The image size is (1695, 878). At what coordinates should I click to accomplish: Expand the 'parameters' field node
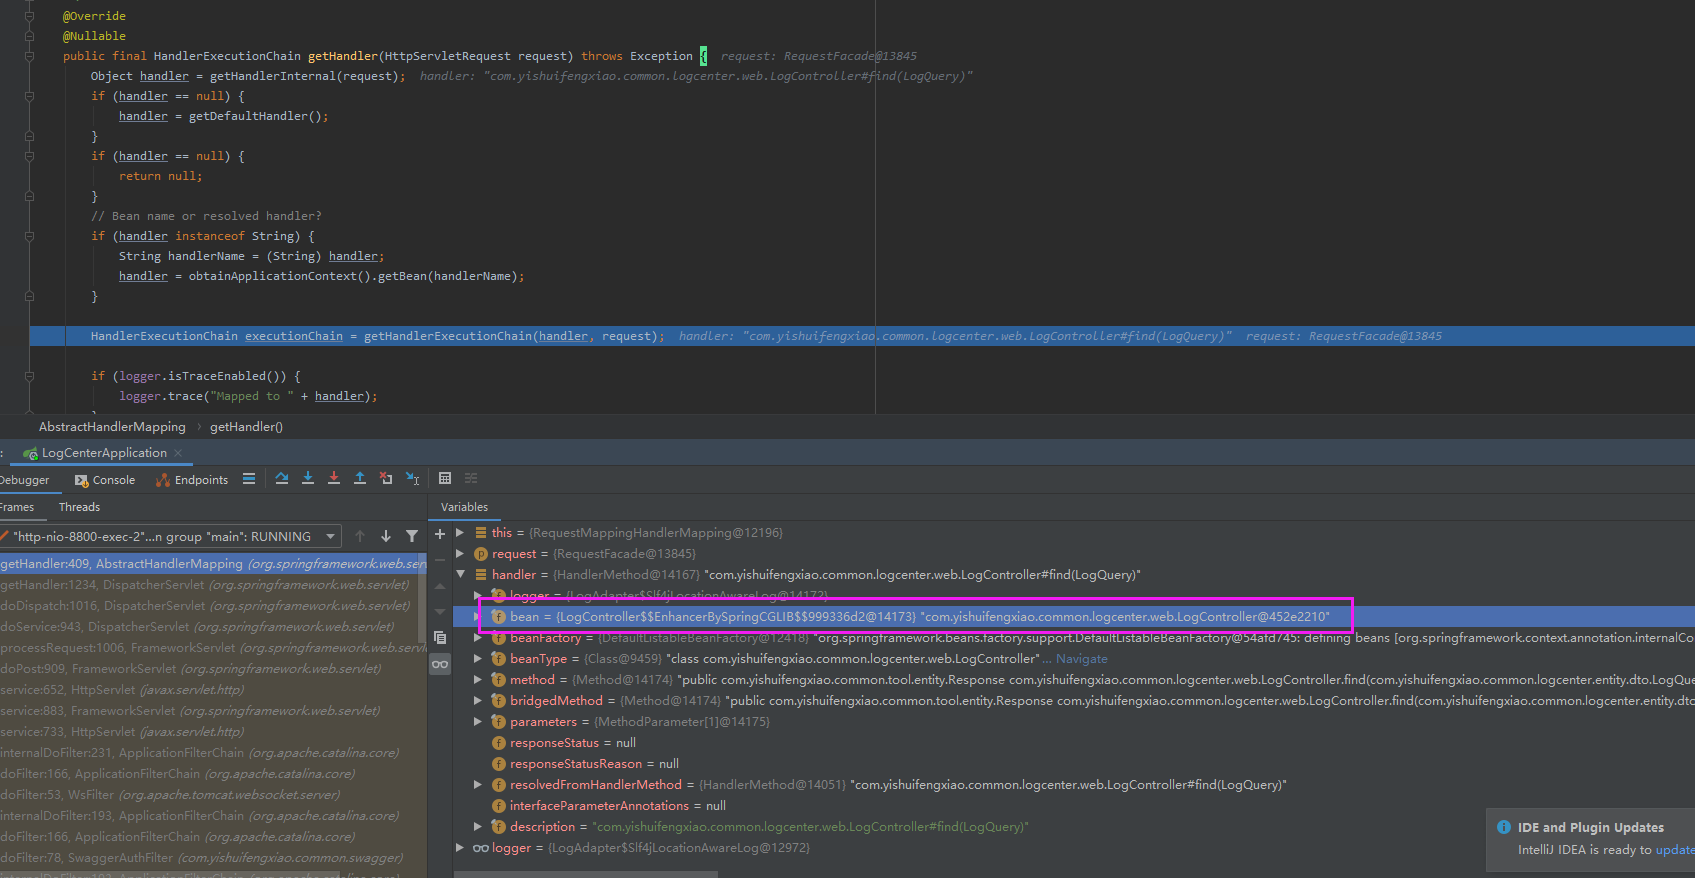[478, 722]
